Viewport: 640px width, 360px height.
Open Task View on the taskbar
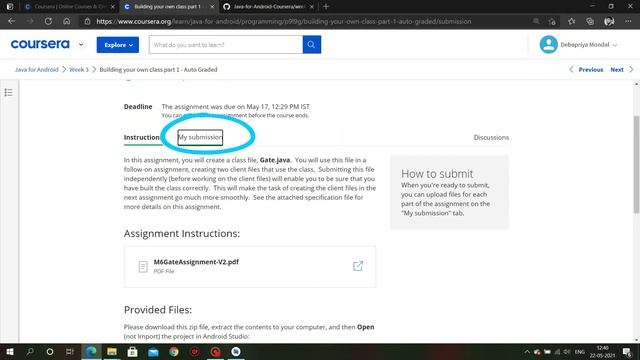coord(70,351)
